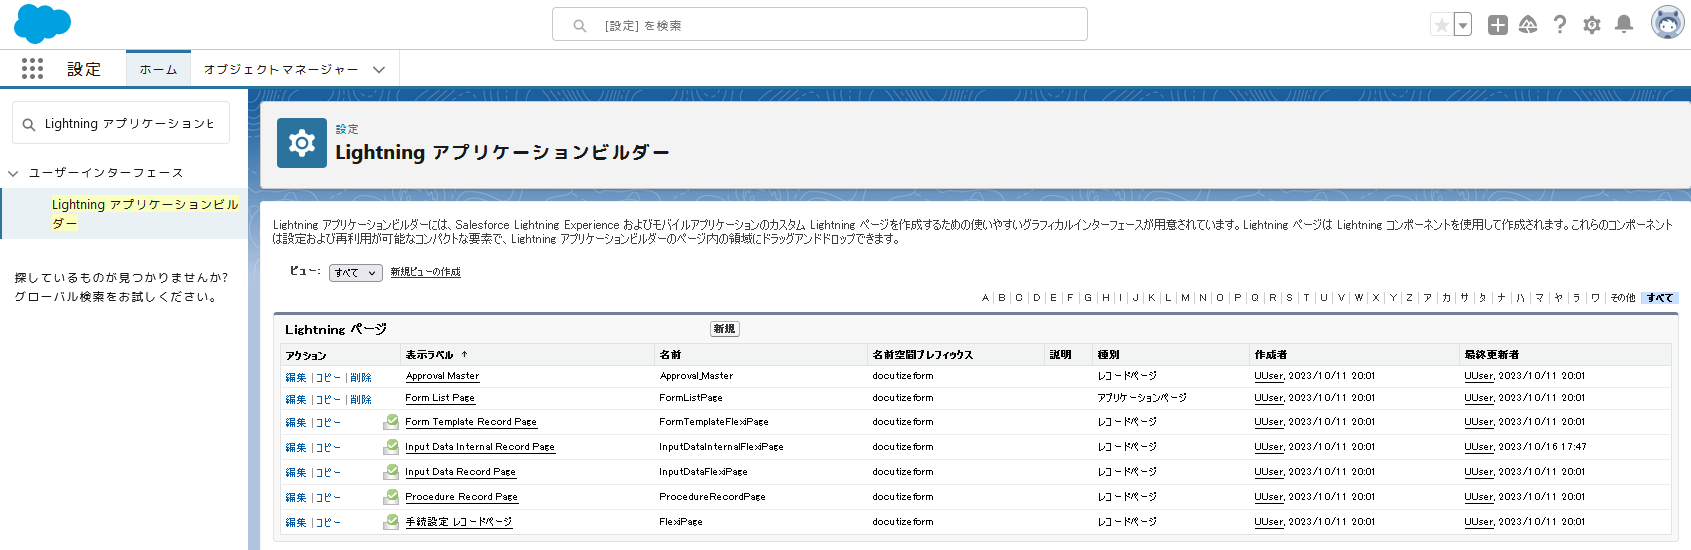
Task: Delete the Form List Page row
Action: coord(361,400)
